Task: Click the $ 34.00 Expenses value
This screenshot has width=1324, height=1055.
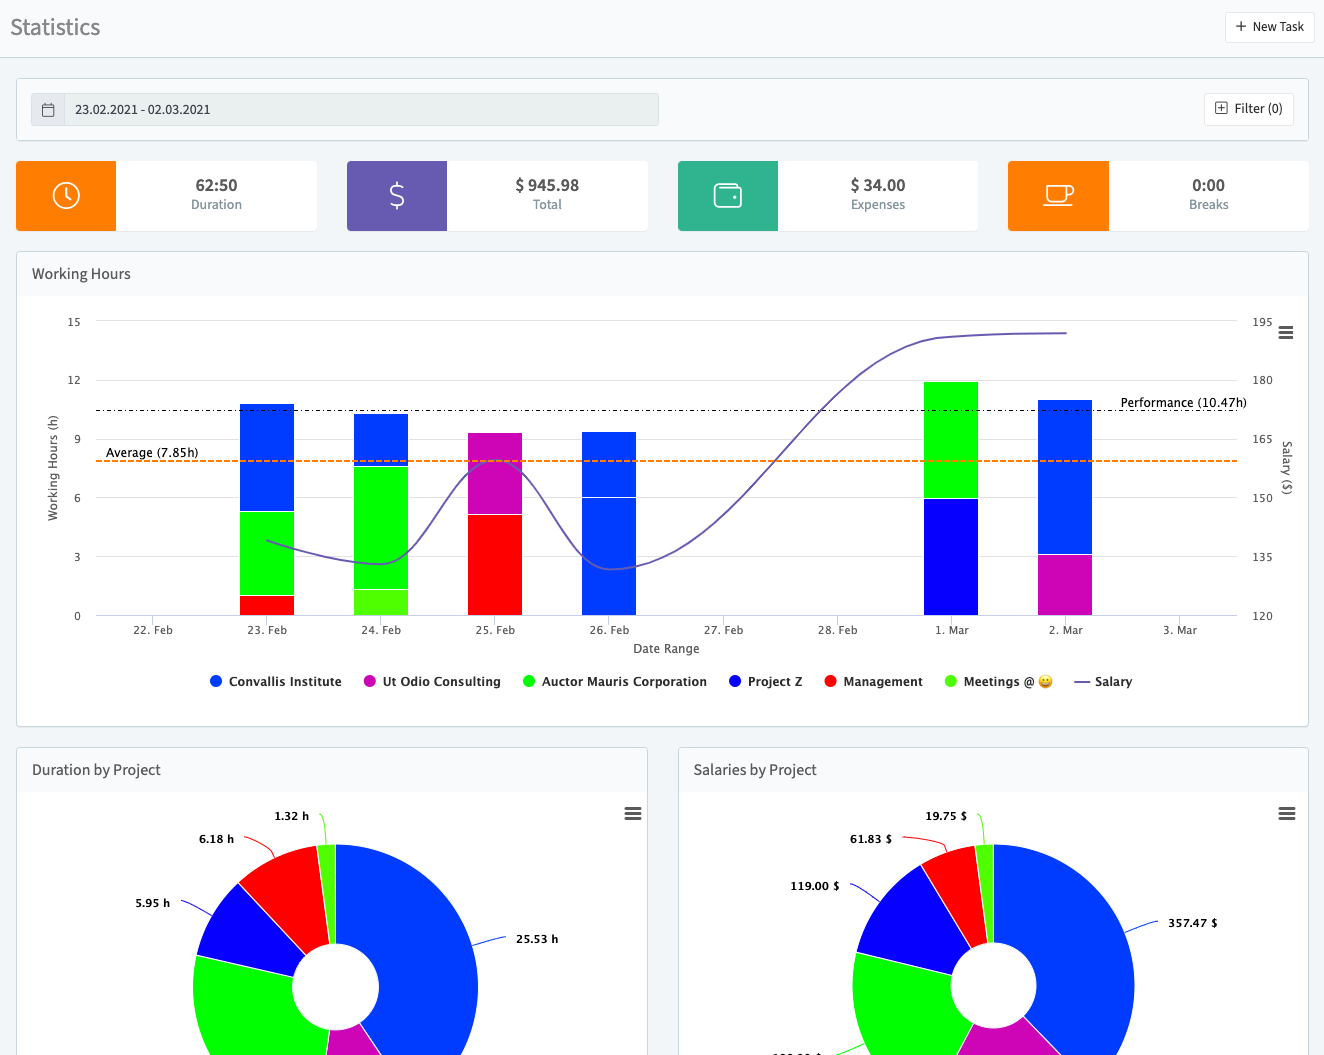Action: (x=878, y=185)
